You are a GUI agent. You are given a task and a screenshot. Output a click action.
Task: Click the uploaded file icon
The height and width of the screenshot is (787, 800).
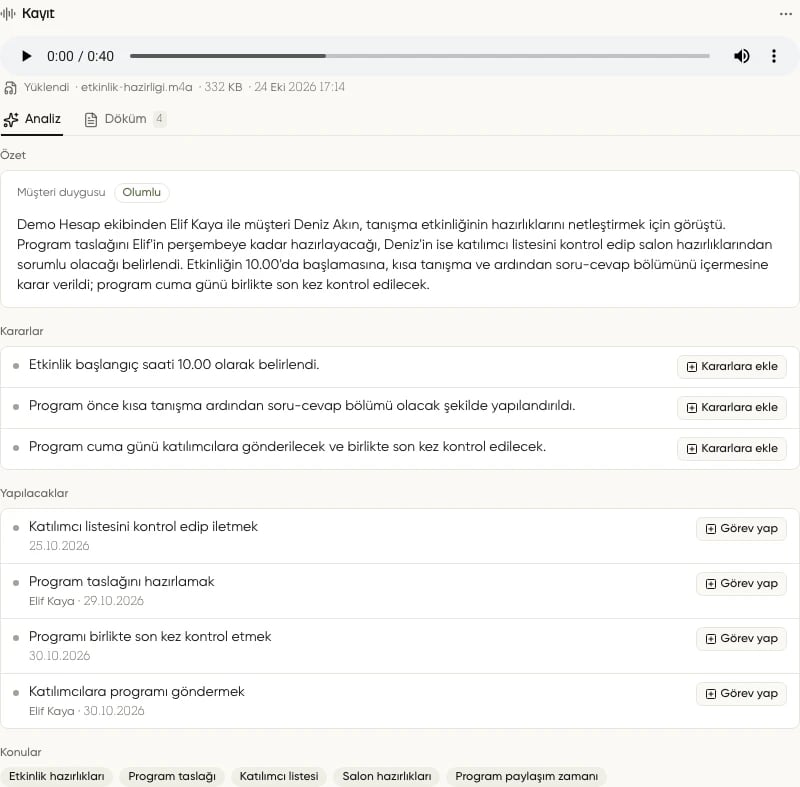point(10,88)
